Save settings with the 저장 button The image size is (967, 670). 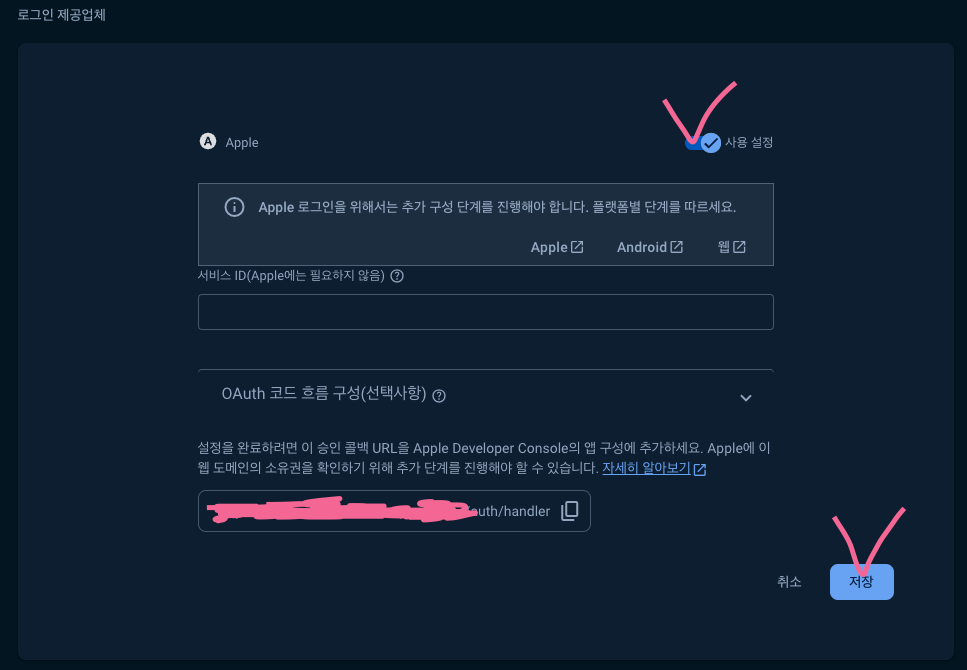coord(862,582)
